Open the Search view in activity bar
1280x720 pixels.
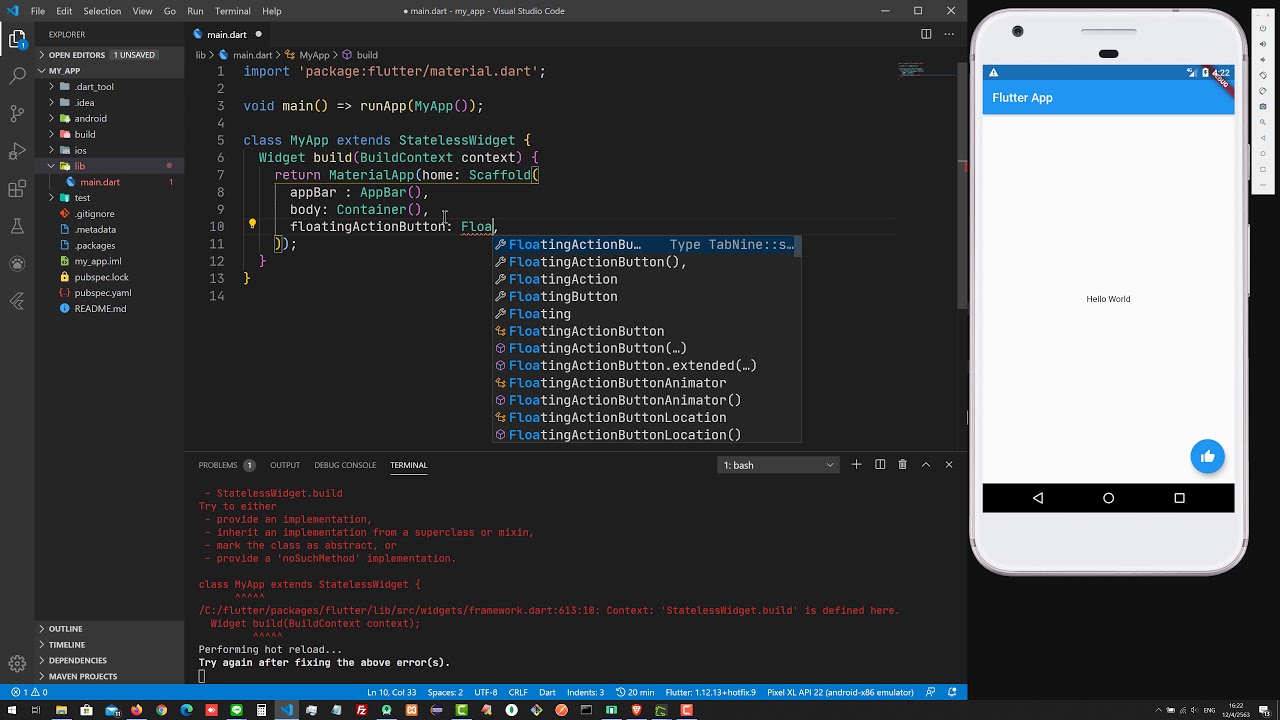[17, 76]
